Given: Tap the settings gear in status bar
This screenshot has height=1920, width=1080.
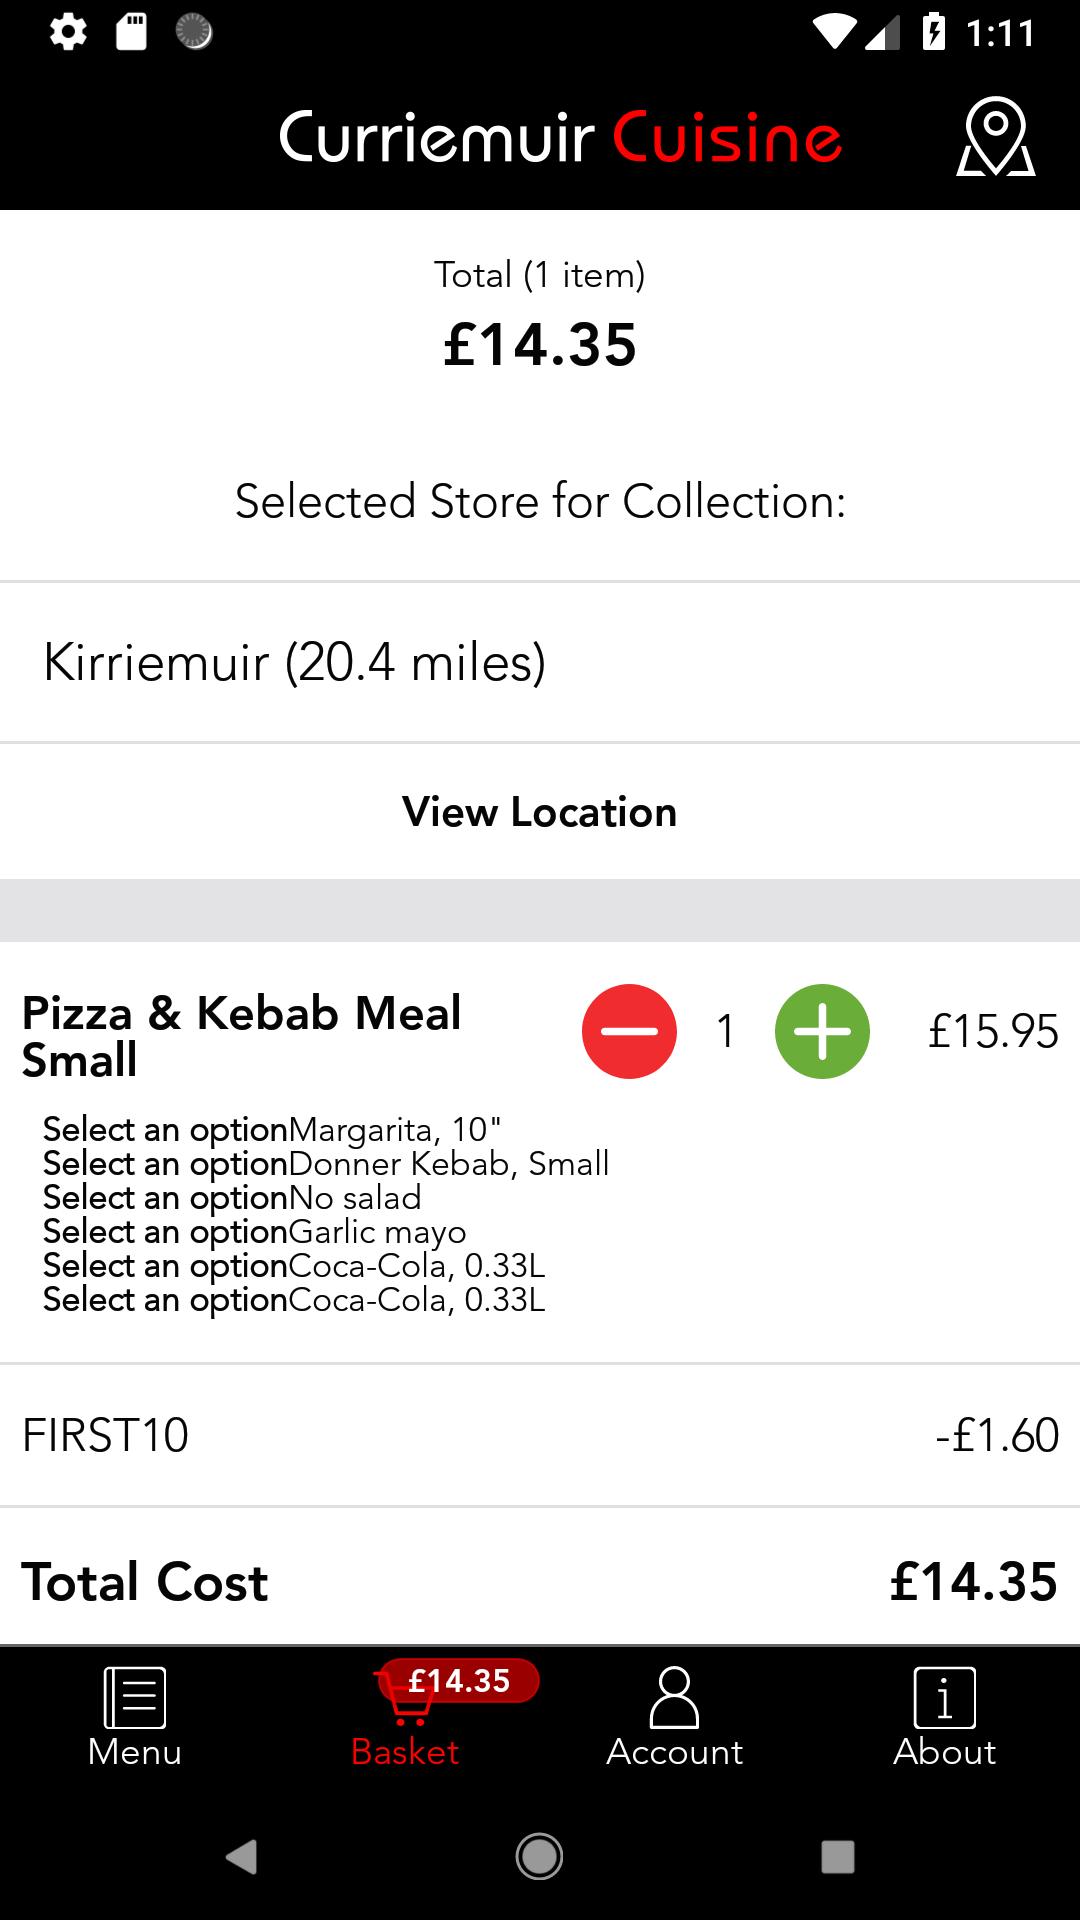Looking at the screenshot, I should click(68, 33).
